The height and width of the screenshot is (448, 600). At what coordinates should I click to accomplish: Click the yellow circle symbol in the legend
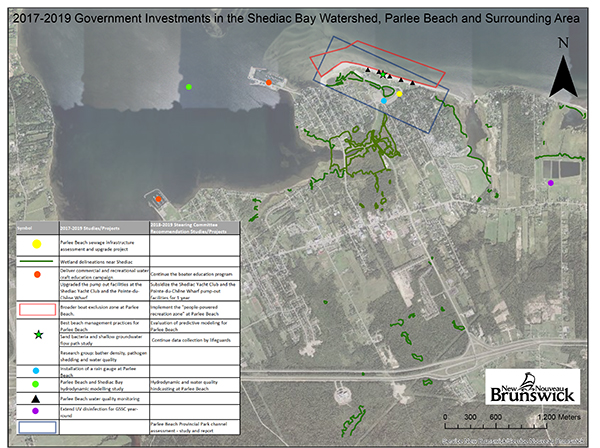coord(36,243)
